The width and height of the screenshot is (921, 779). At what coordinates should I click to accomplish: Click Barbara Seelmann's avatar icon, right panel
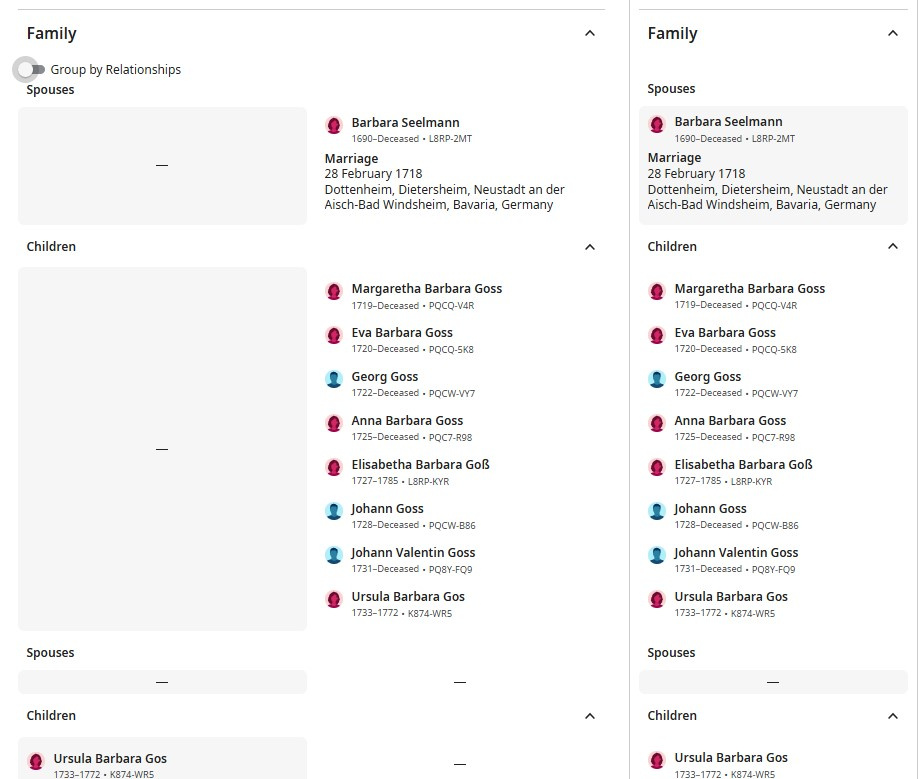coord(657,125)
